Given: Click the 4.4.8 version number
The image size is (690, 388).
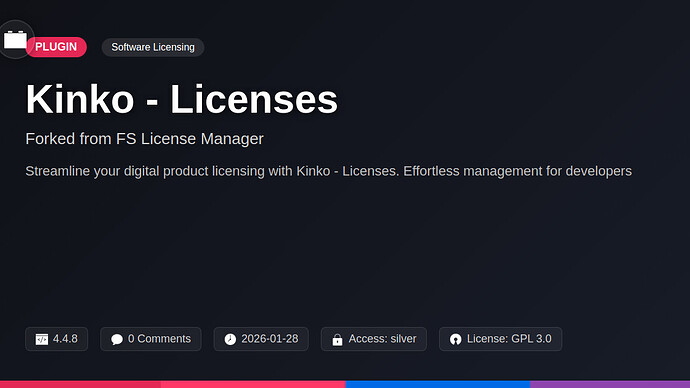Looking at the screenshot, I should (x=65, y=339).
